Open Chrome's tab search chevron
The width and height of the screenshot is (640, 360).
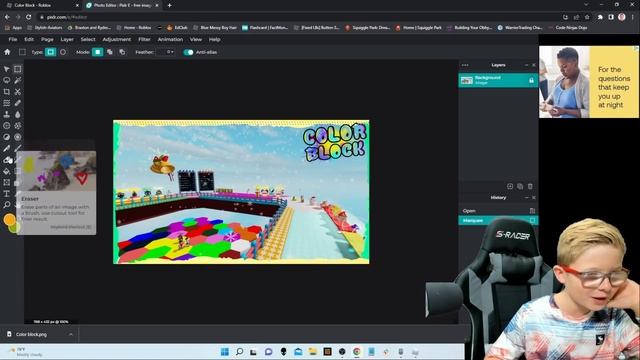[586, 5]
